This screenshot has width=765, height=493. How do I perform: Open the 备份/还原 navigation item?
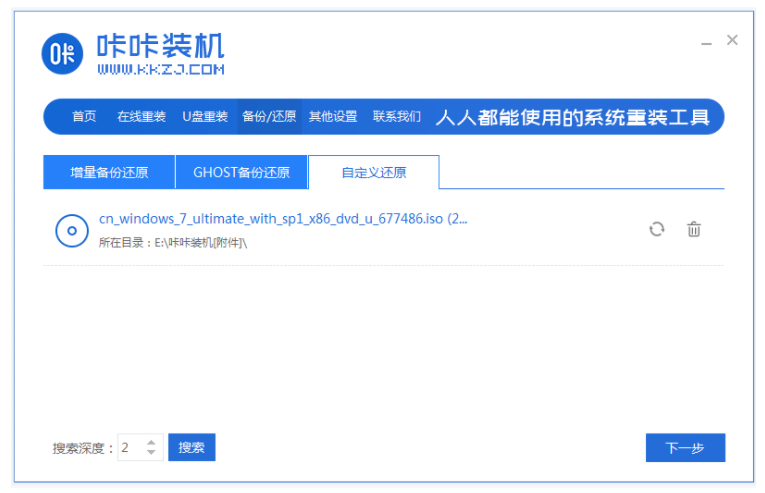tap(269, 117)
